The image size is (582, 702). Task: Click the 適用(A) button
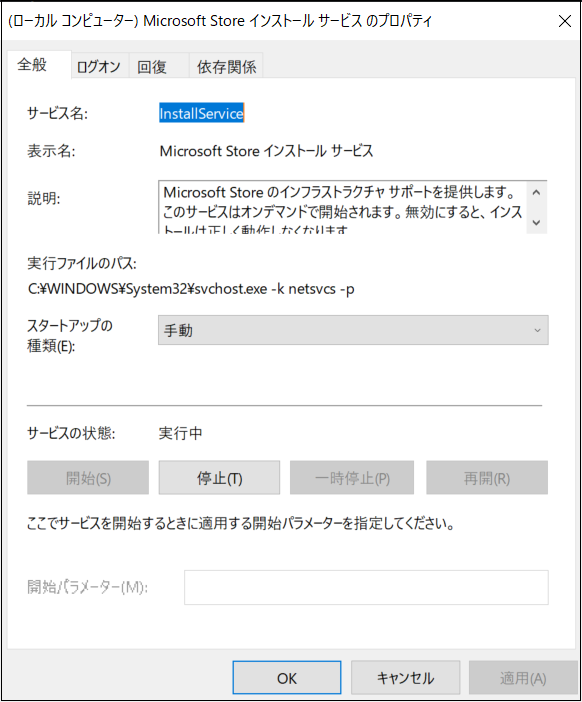(x=523, y=678)
